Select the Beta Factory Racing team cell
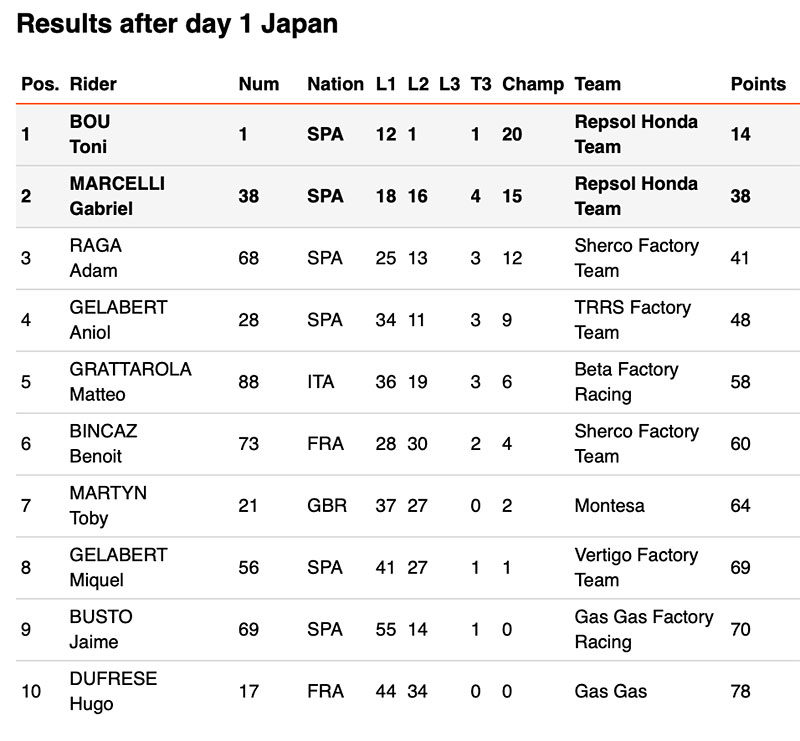The width and height of the screenshot is (800, 741). [x=626, y=381]
